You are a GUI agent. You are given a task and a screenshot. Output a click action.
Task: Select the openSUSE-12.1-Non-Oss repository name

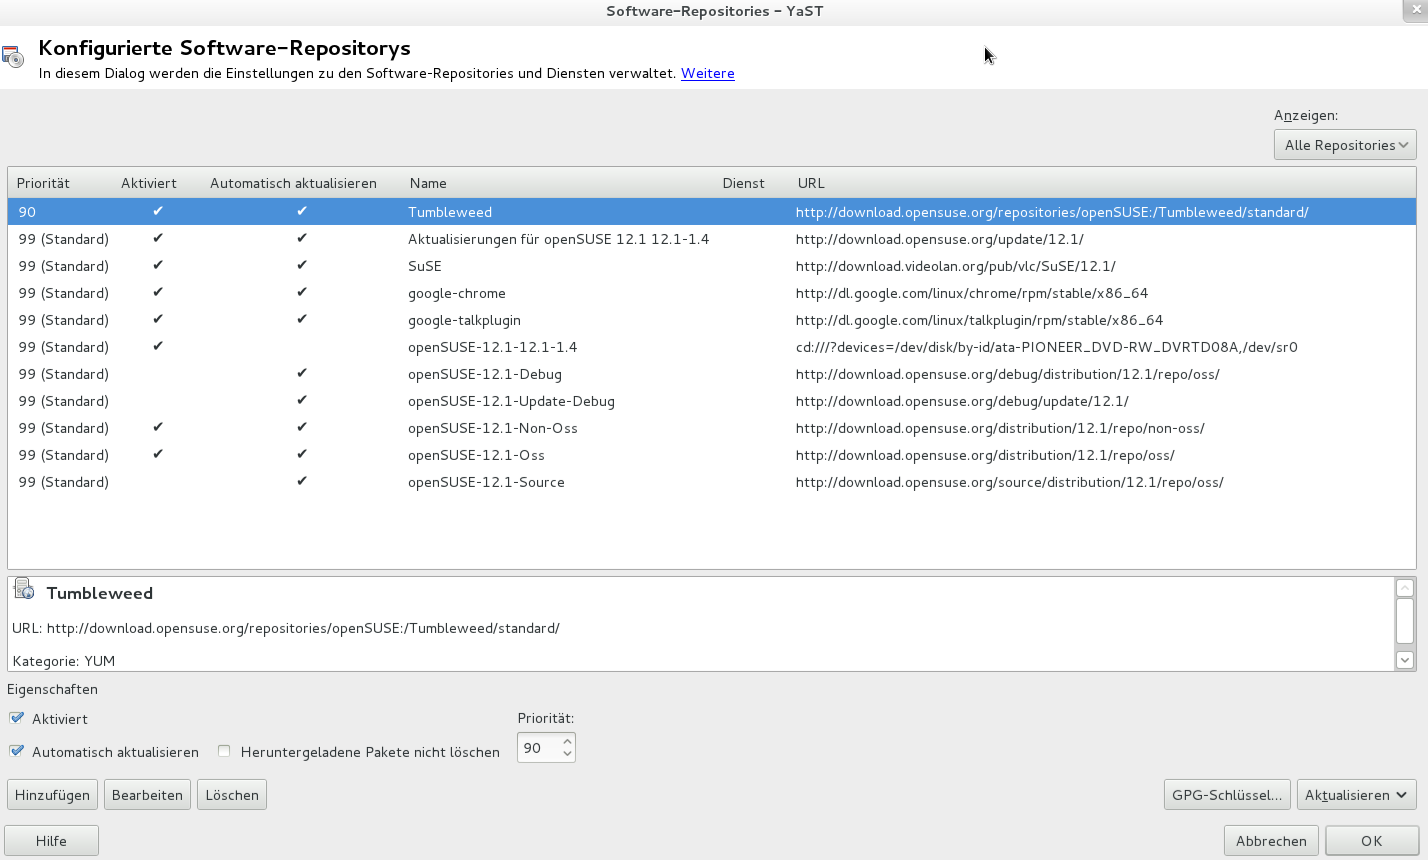pyautogui.click(x=493, y=428)
